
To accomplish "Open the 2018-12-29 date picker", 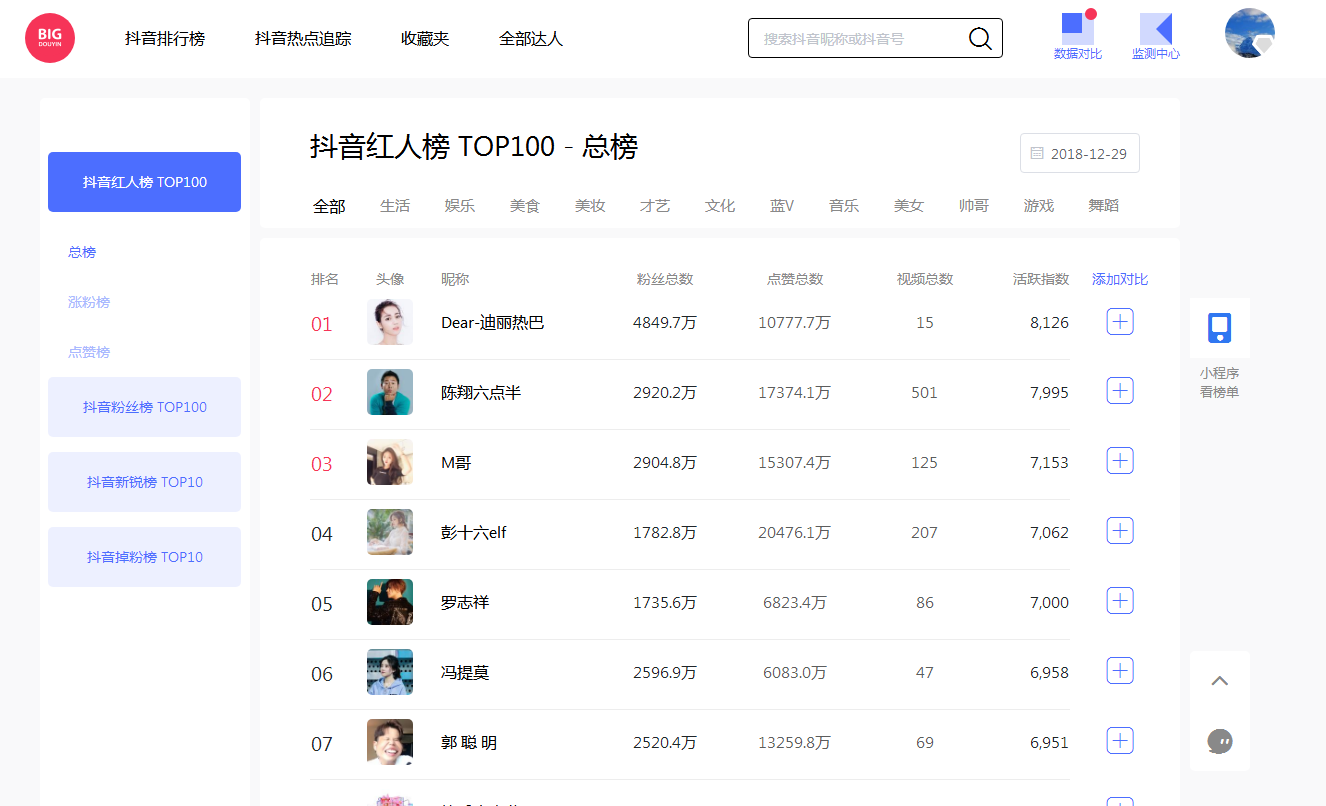I will pyautogui.click(x=1080, y=153).
